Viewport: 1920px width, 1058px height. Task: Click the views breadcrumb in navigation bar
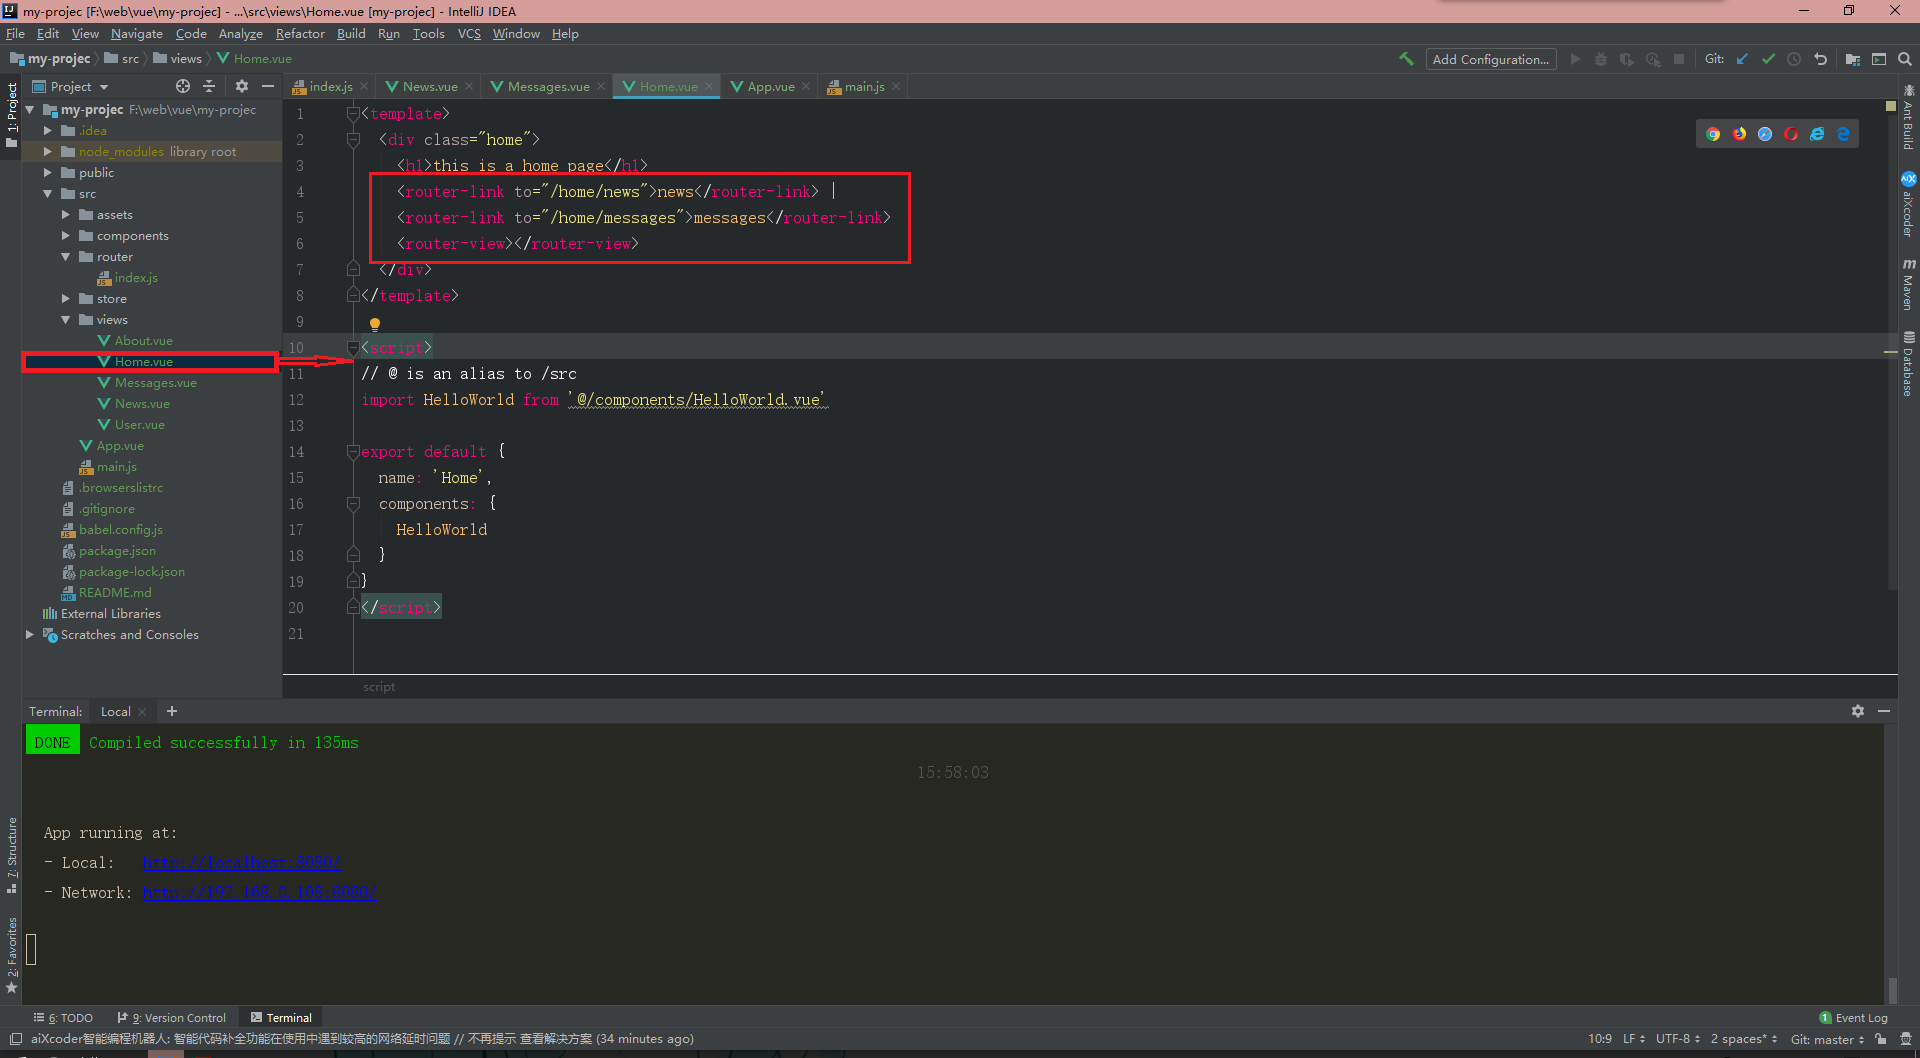click(177, 59)
